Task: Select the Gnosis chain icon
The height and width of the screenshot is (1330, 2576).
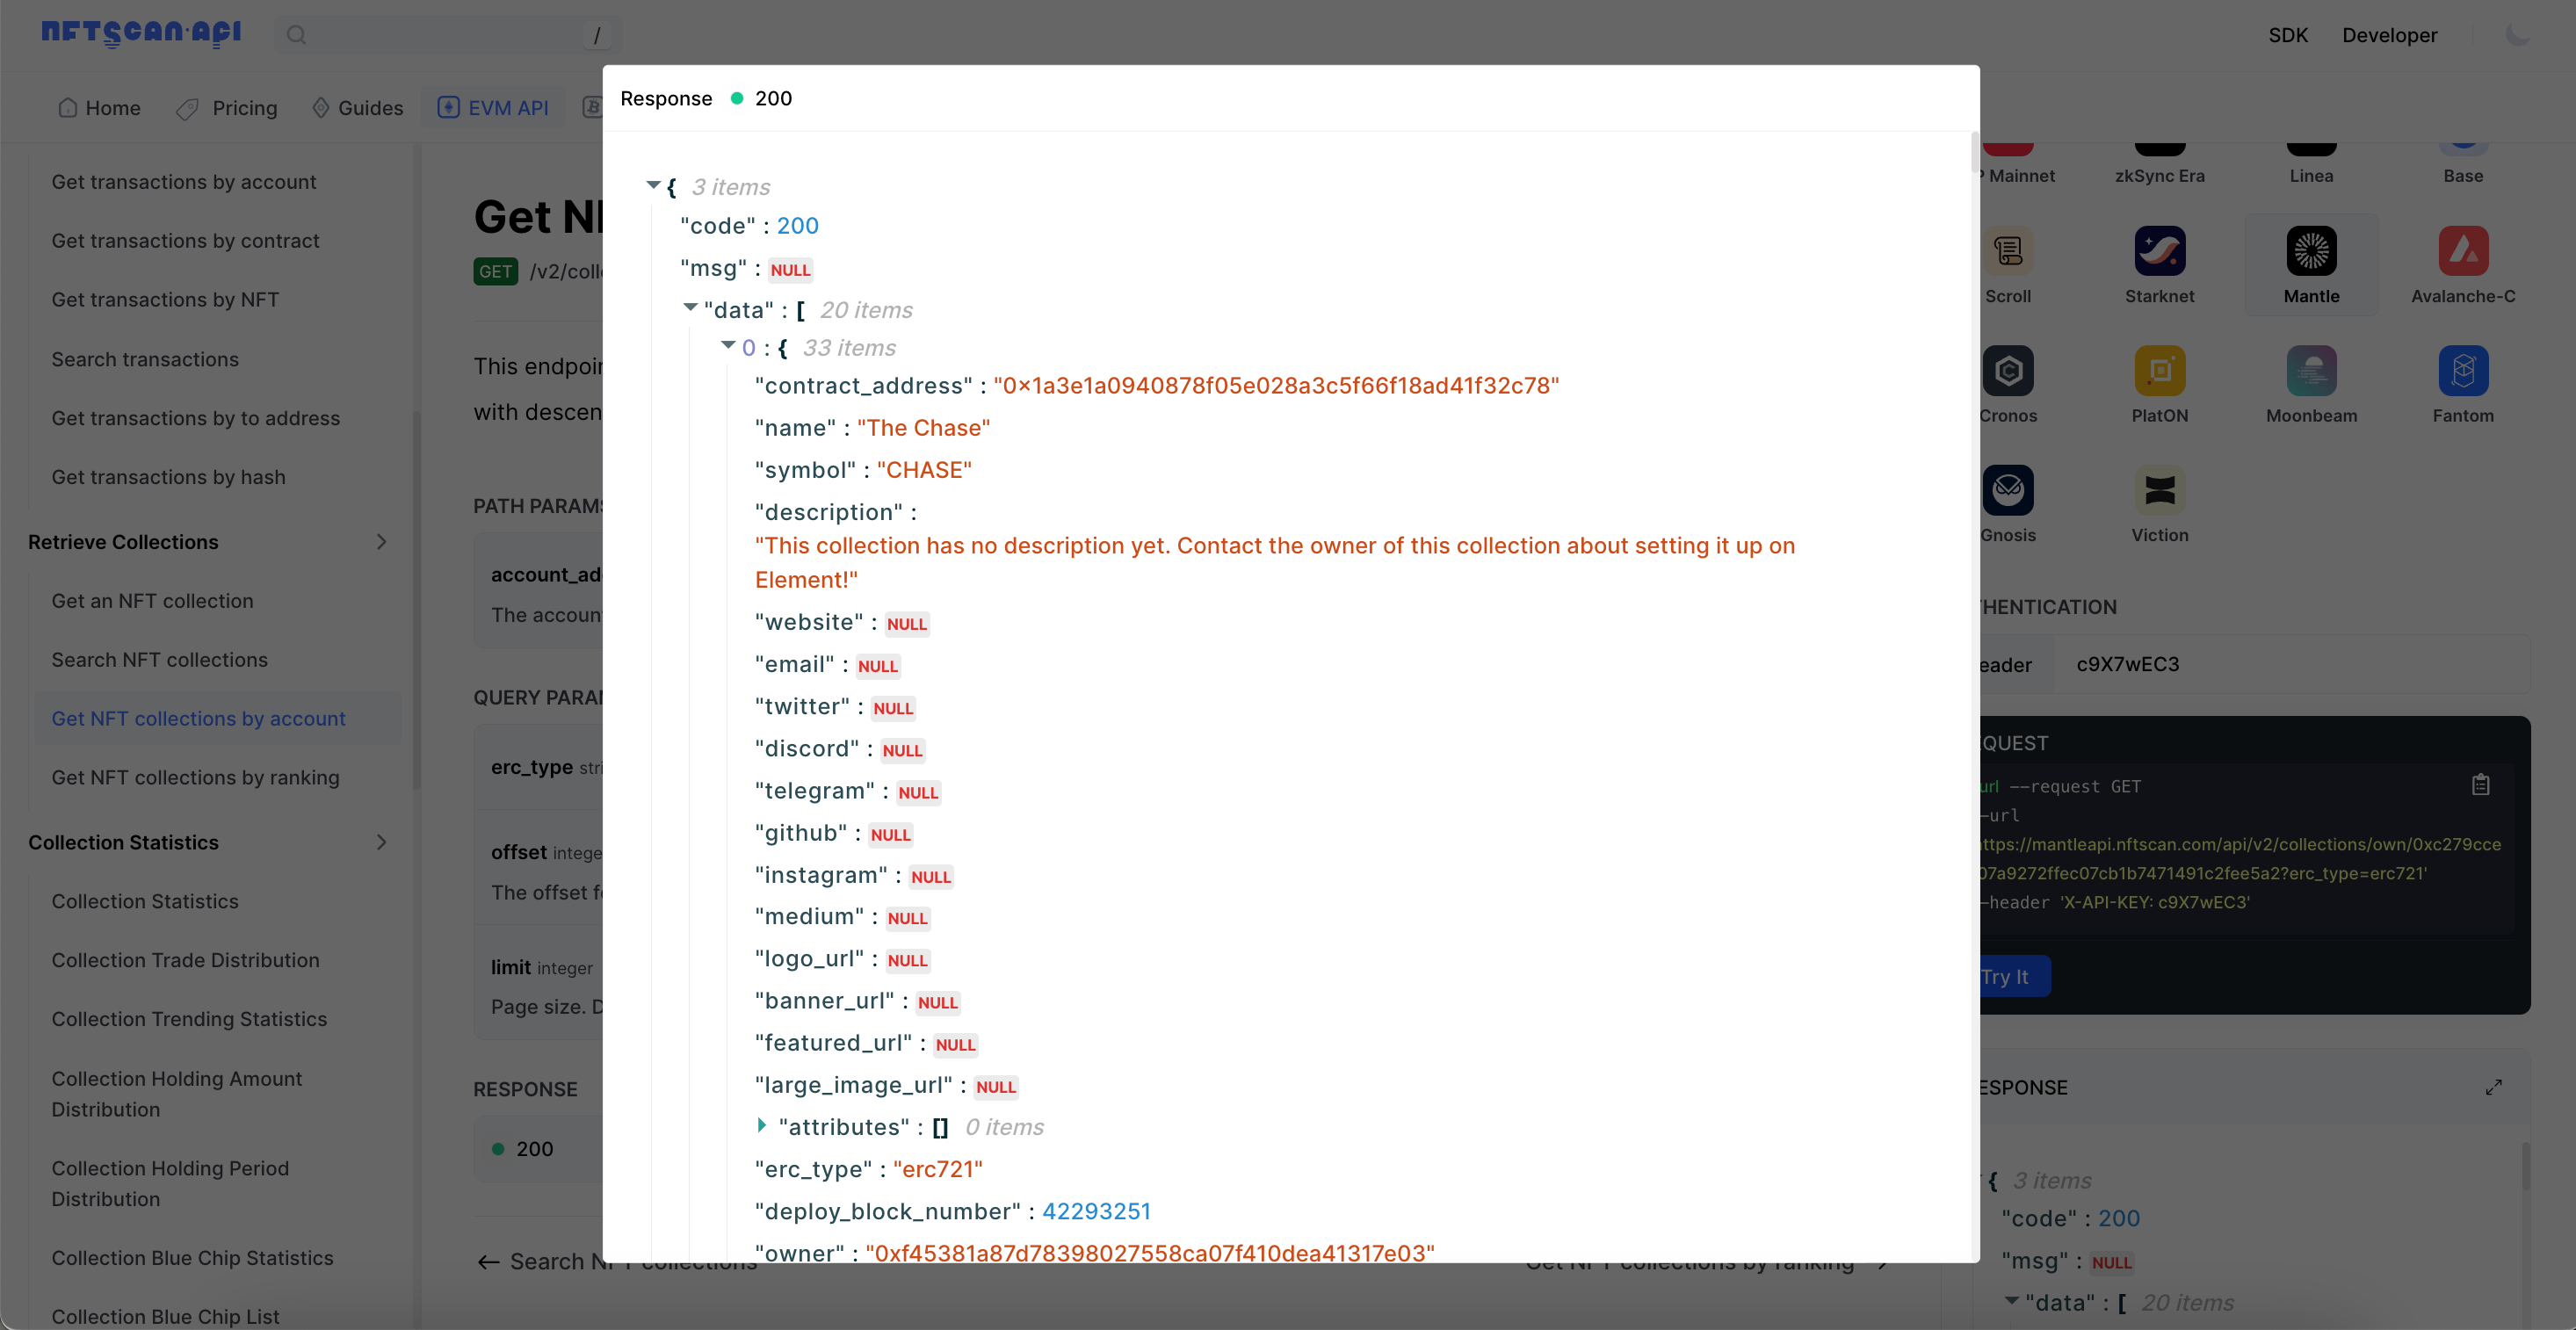Action: tap(2008, 490)
